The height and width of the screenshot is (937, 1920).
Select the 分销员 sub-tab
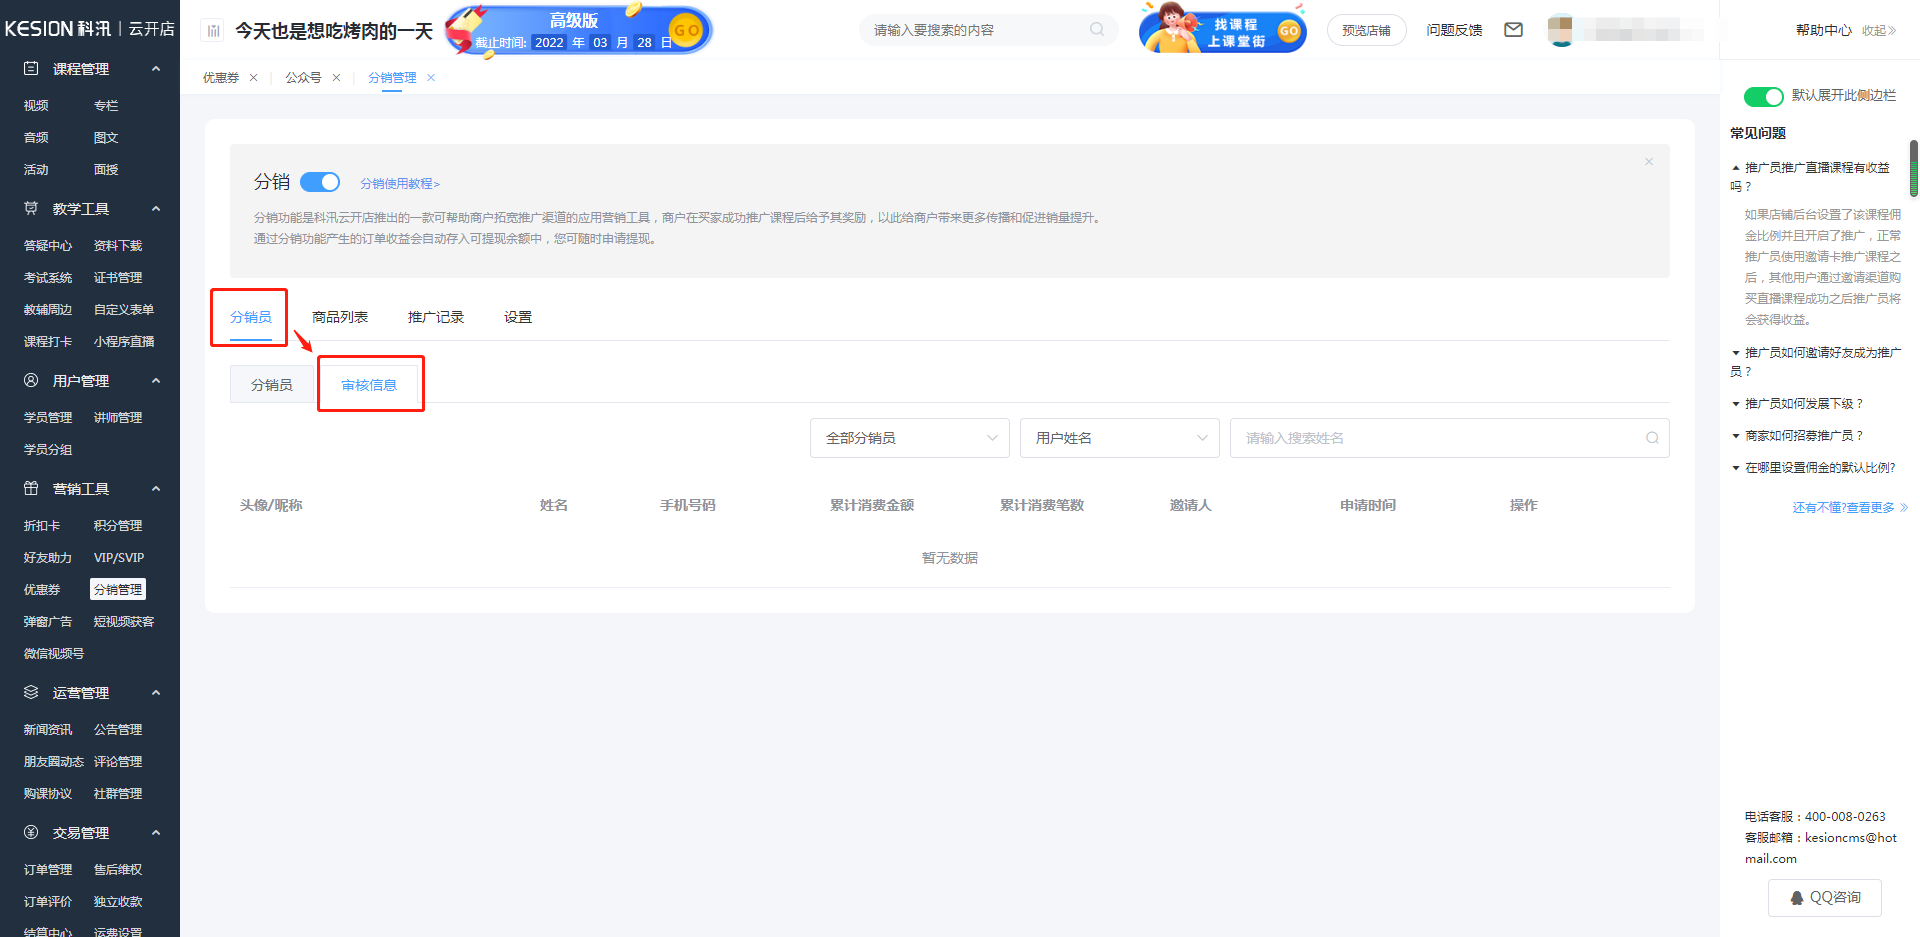[272, 385]
